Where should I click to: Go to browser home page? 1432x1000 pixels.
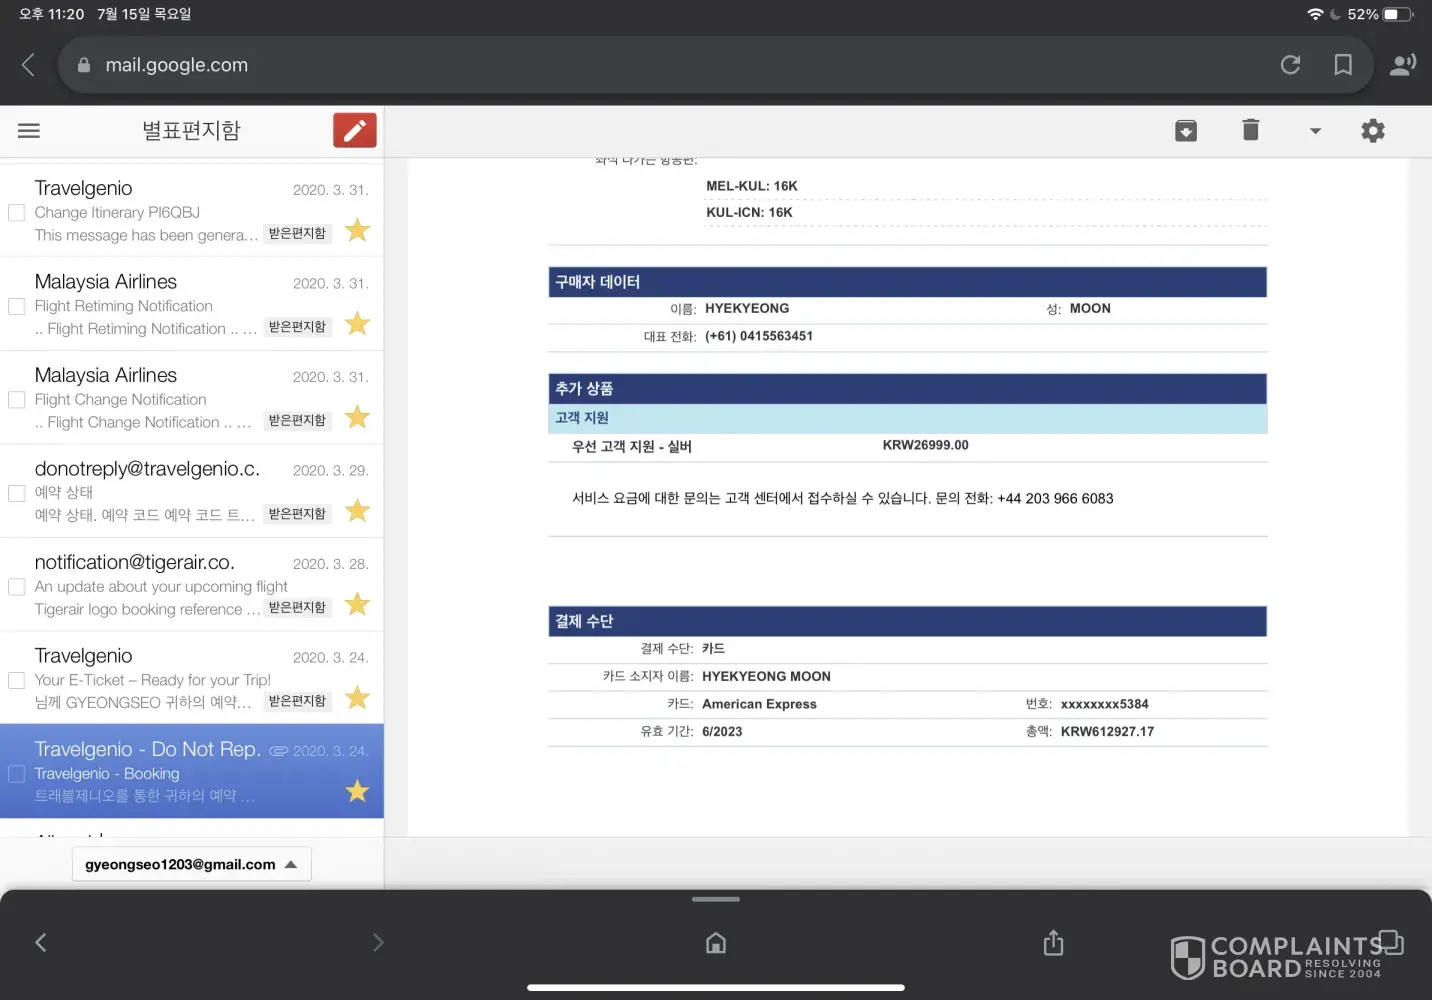(716, 943)
